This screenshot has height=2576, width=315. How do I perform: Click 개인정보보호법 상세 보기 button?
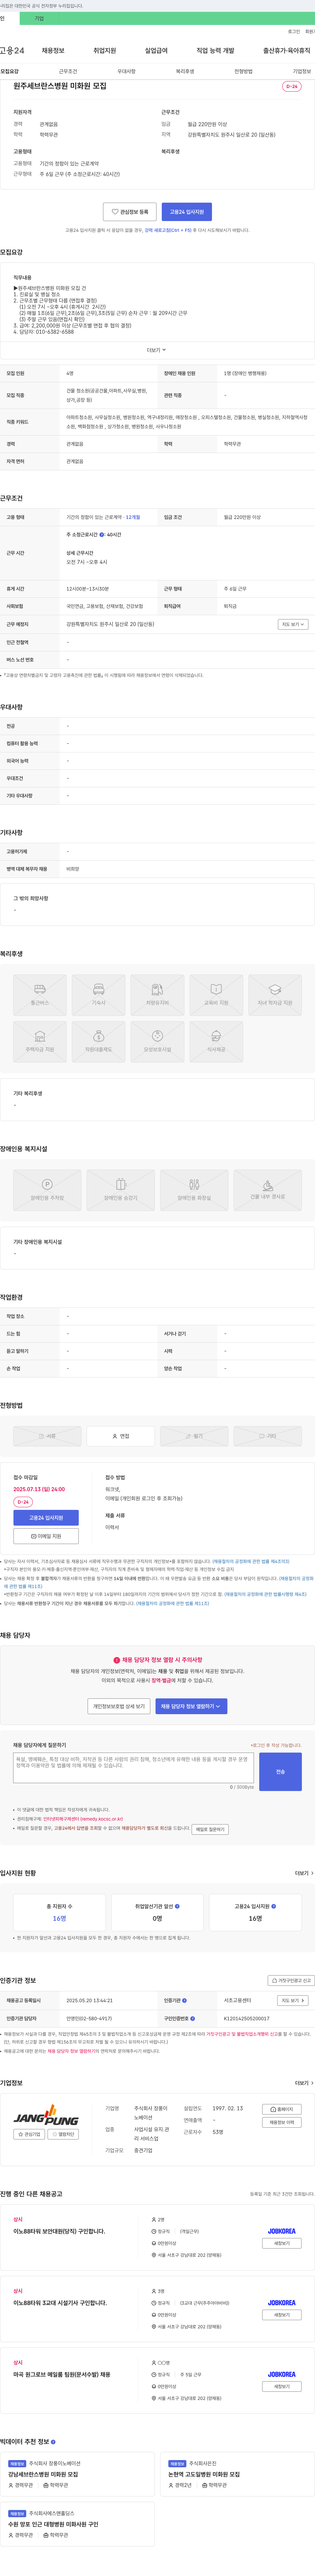(119, 1706)
